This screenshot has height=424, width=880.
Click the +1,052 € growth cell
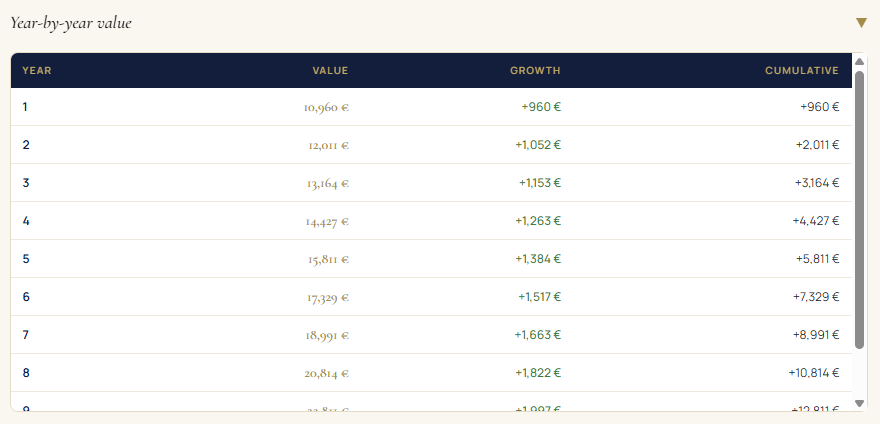tap(538, 145)
